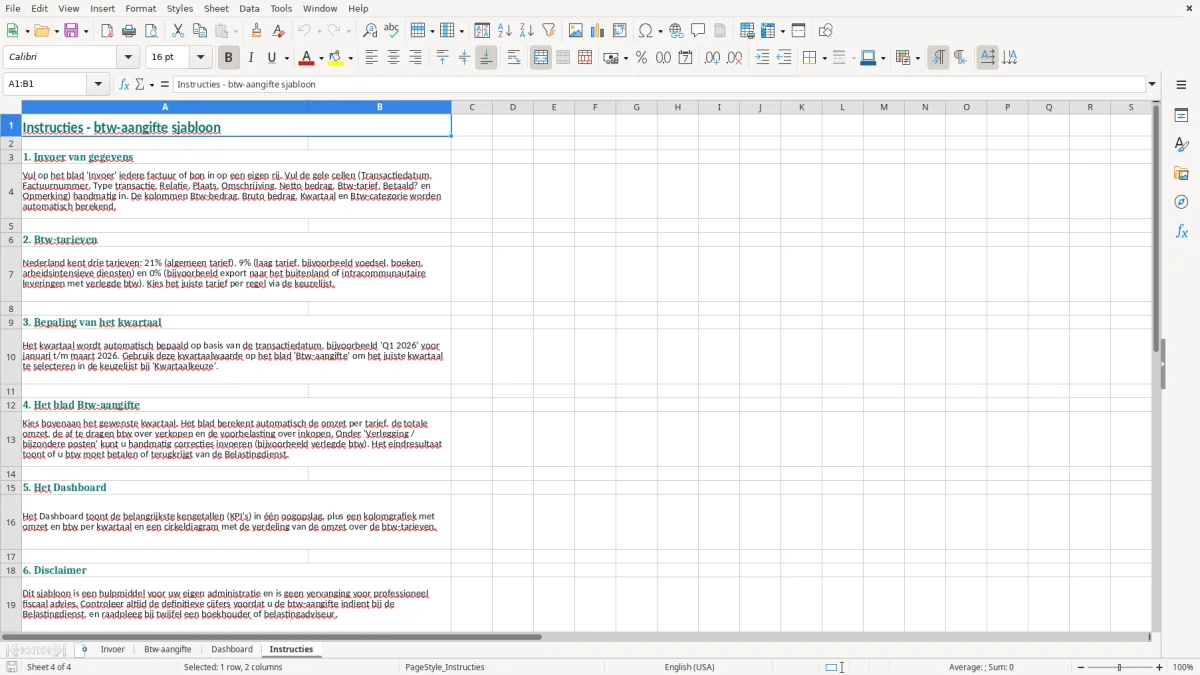Save the document with the Save icon

[71, 31]
